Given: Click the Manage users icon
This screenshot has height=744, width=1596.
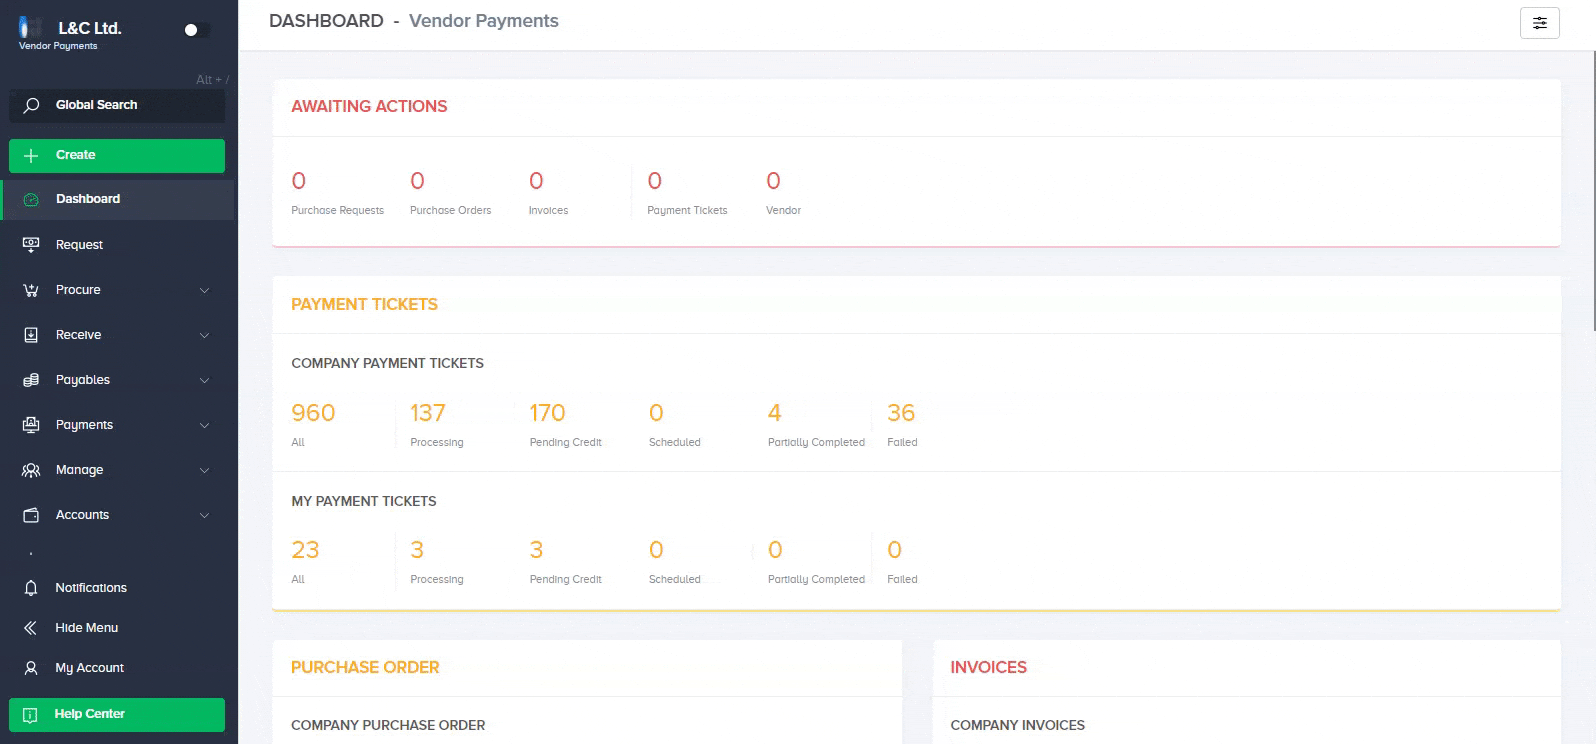Looking at the screenshot, I should 31,470.
